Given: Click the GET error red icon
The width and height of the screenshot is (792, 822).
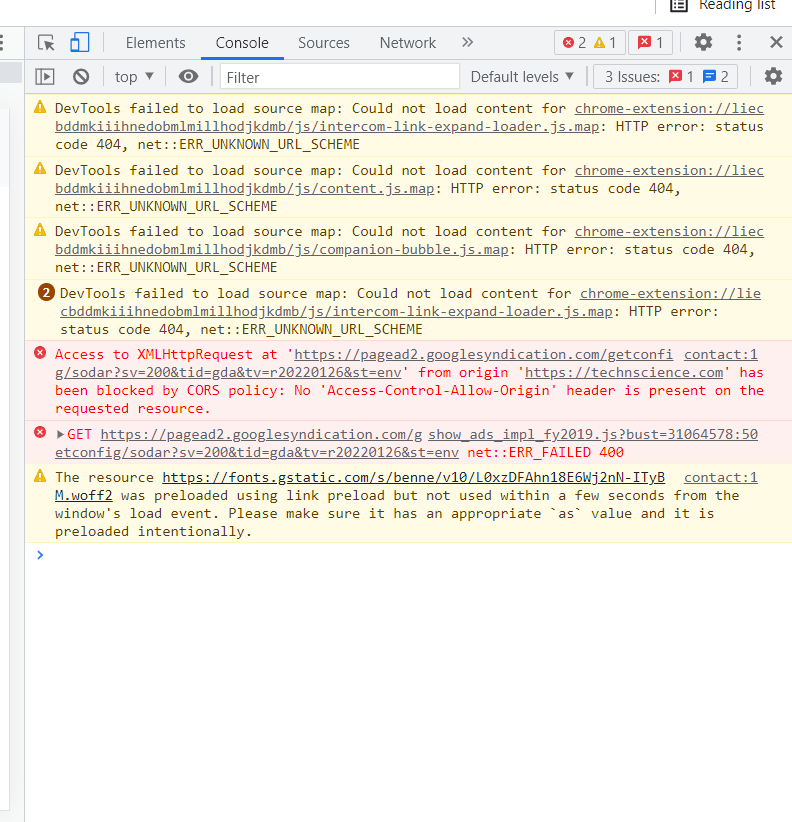Looking at the screenshot, I should tap(40, 432).
